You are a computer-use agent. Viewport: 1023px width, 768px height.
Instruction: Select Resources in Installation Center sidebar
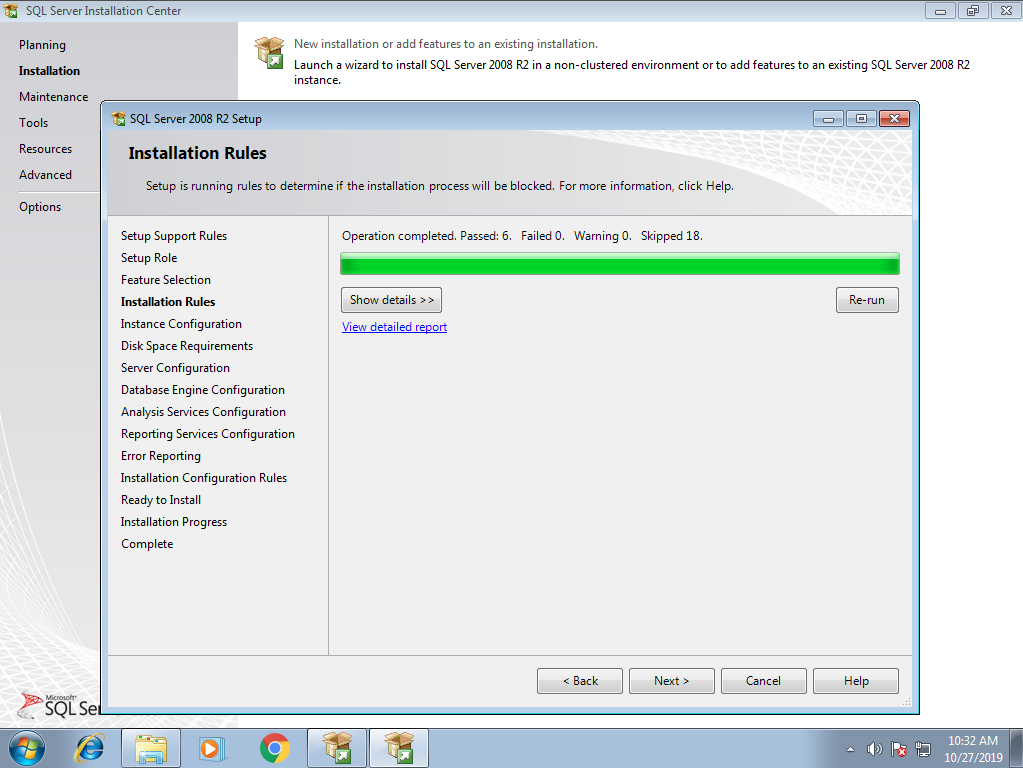[x=46, y=149]
